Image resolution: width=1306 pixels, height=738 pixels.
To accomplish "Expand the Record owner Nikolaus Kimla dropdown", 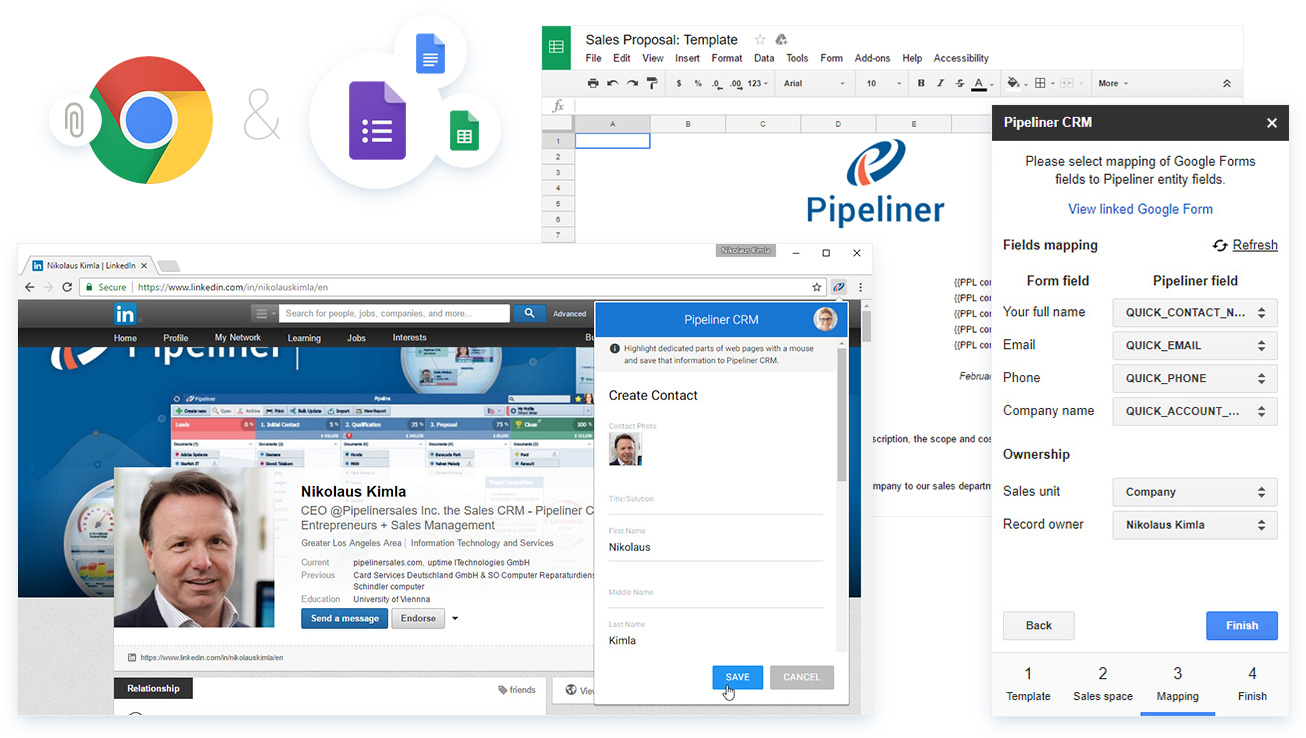I will (x=1194, y=525).
